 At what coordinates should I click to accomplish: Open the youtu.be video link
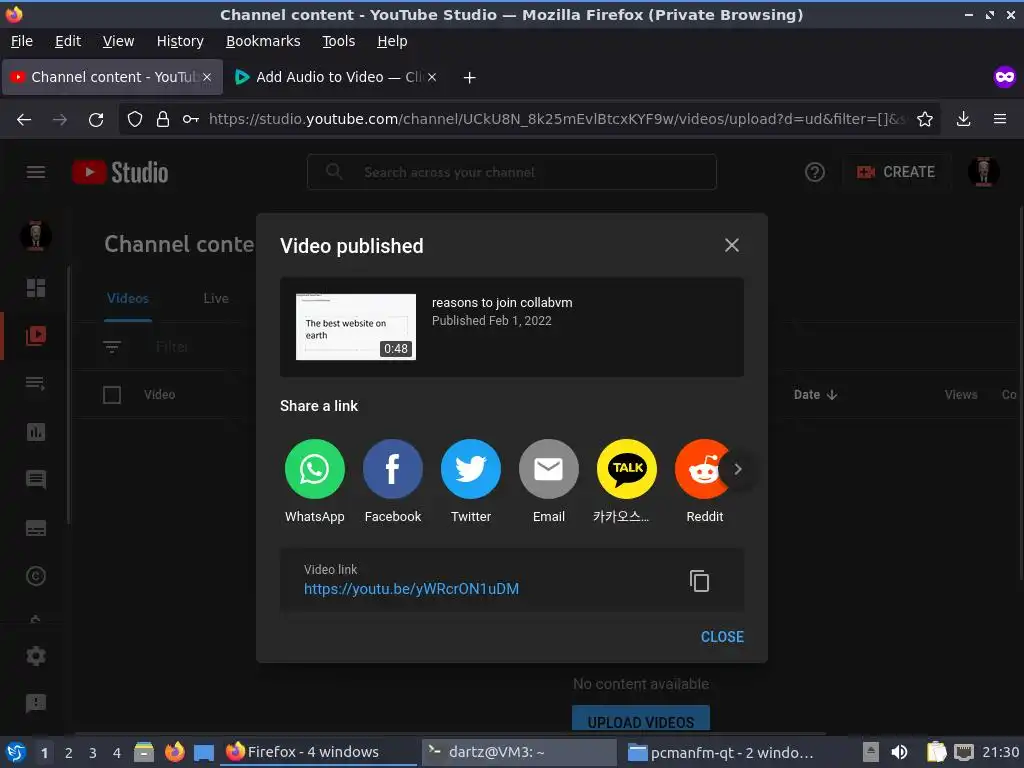pos(411,588)
